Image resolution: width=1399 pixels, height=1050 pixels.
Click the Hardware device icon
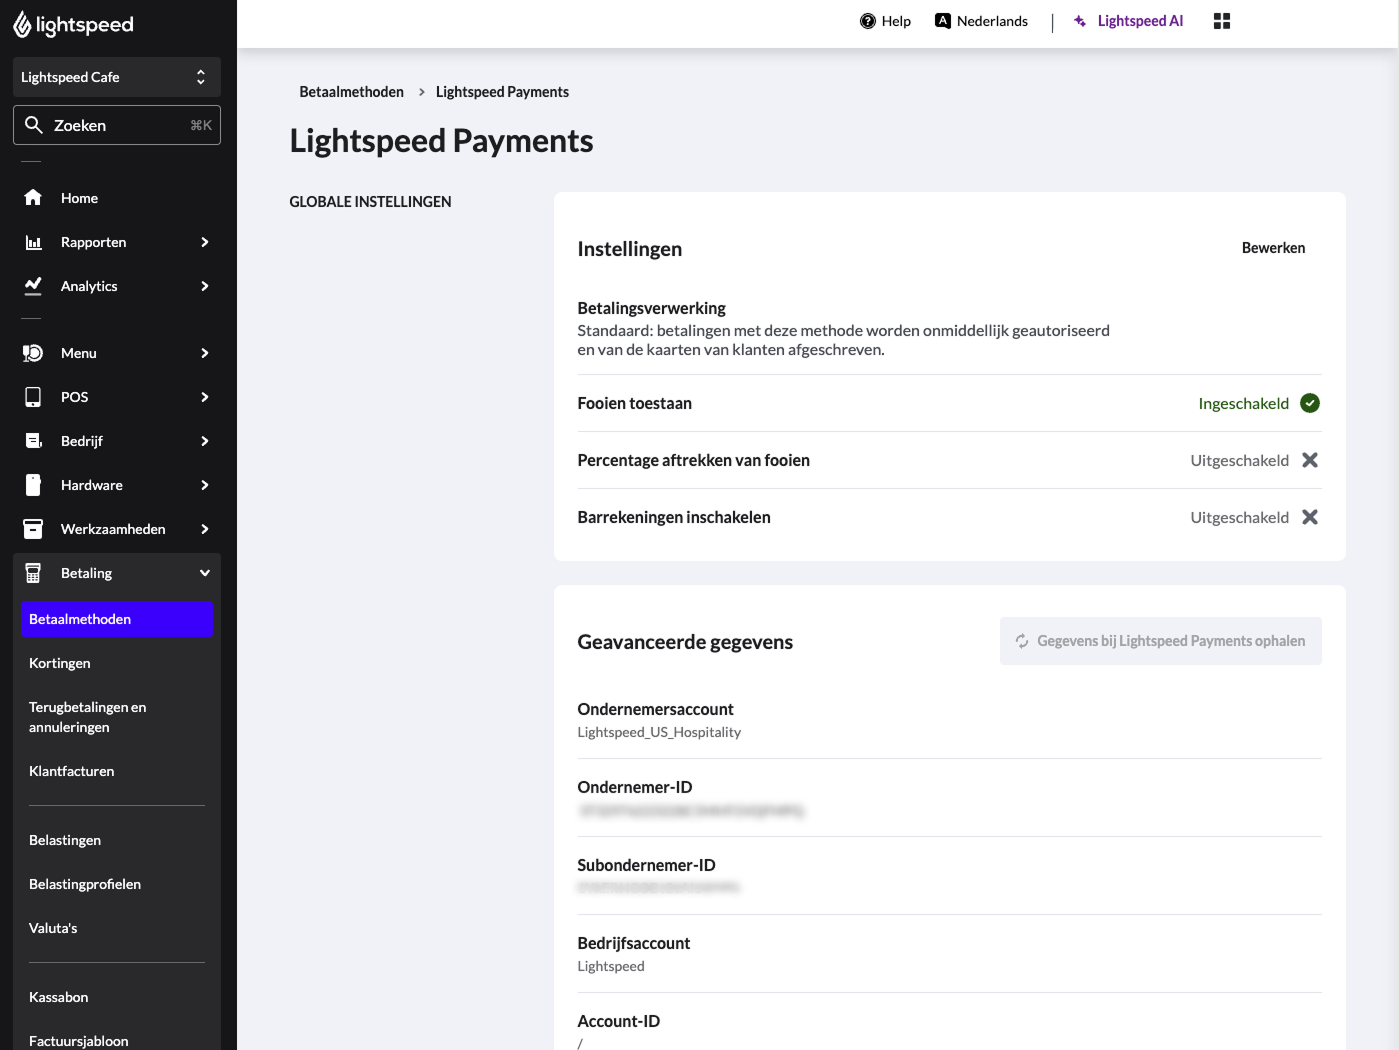pyautogui.click(x=33, y=485)
